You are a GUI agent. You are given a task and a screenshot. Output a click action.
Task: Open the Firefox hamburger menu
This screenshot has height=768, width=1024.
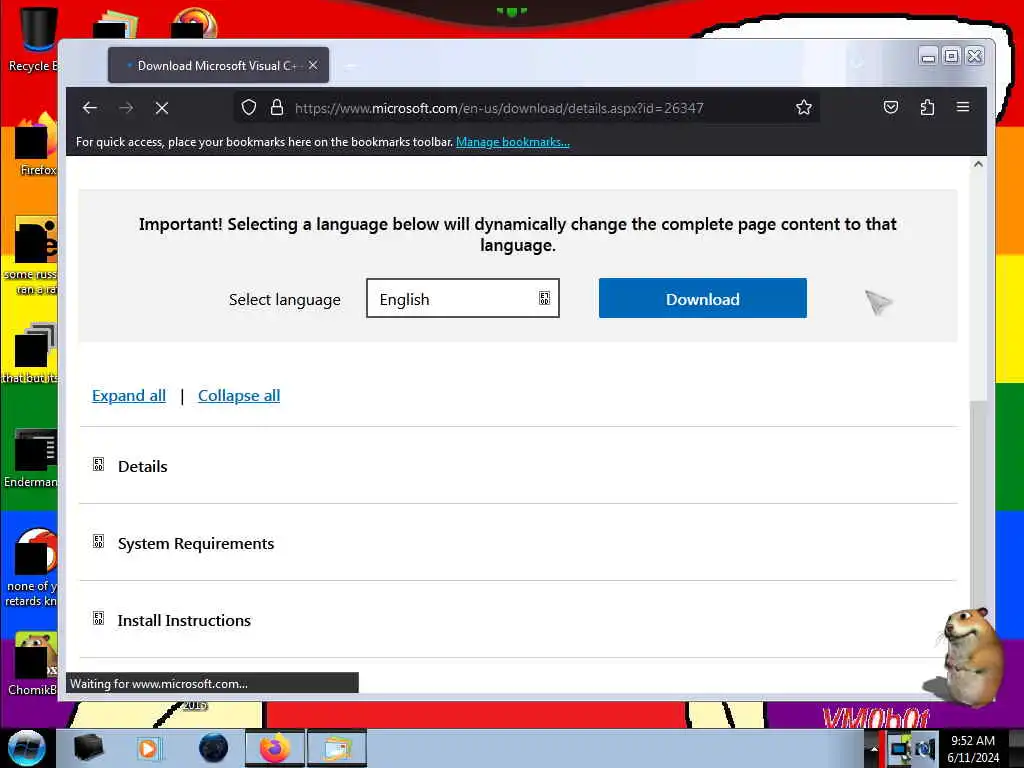(x=963, y=107)
